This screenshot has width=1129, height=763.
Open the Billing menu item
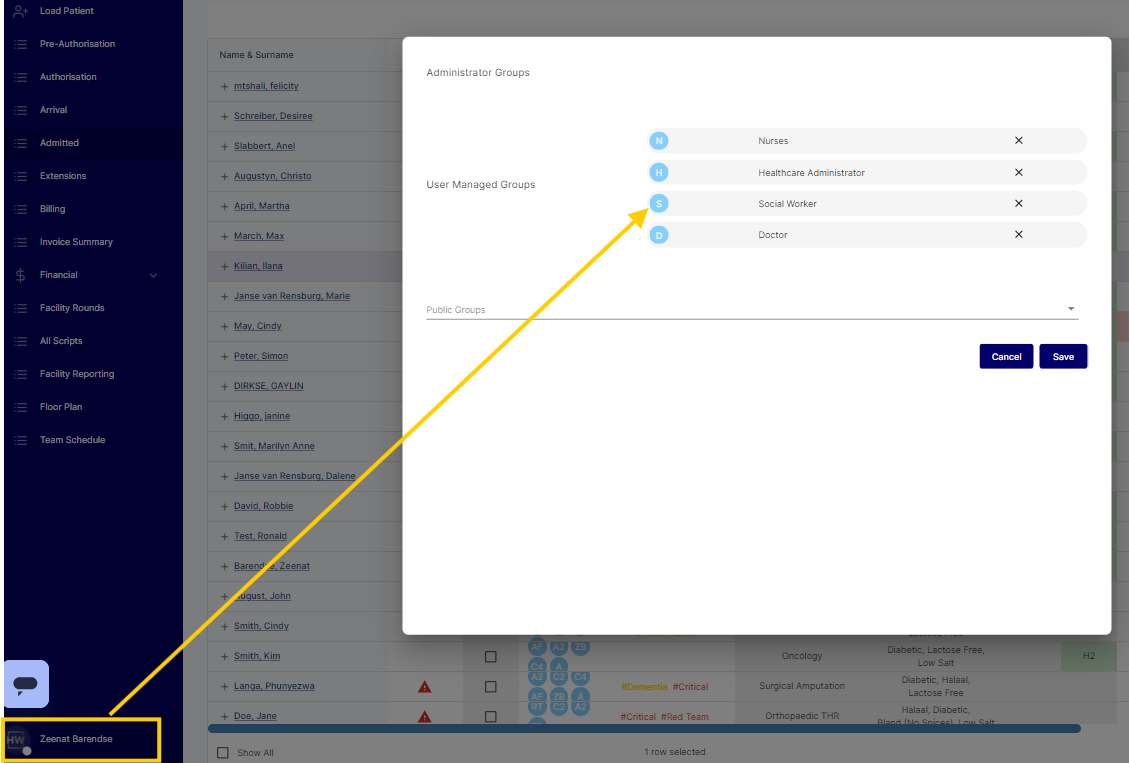pos(52,209)
